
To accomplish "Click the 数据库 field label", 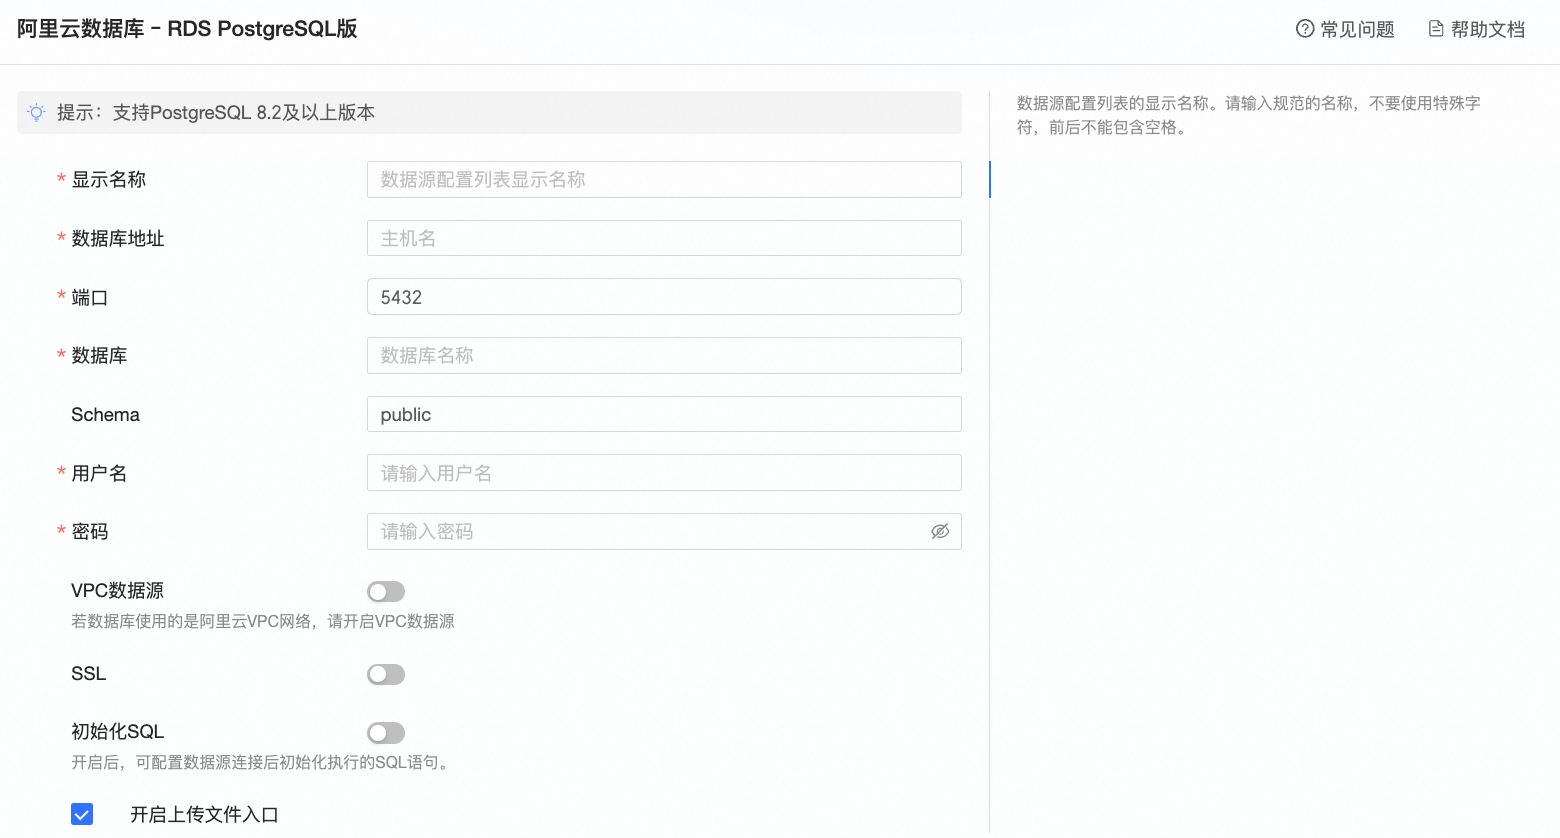I will click(99, 356).
